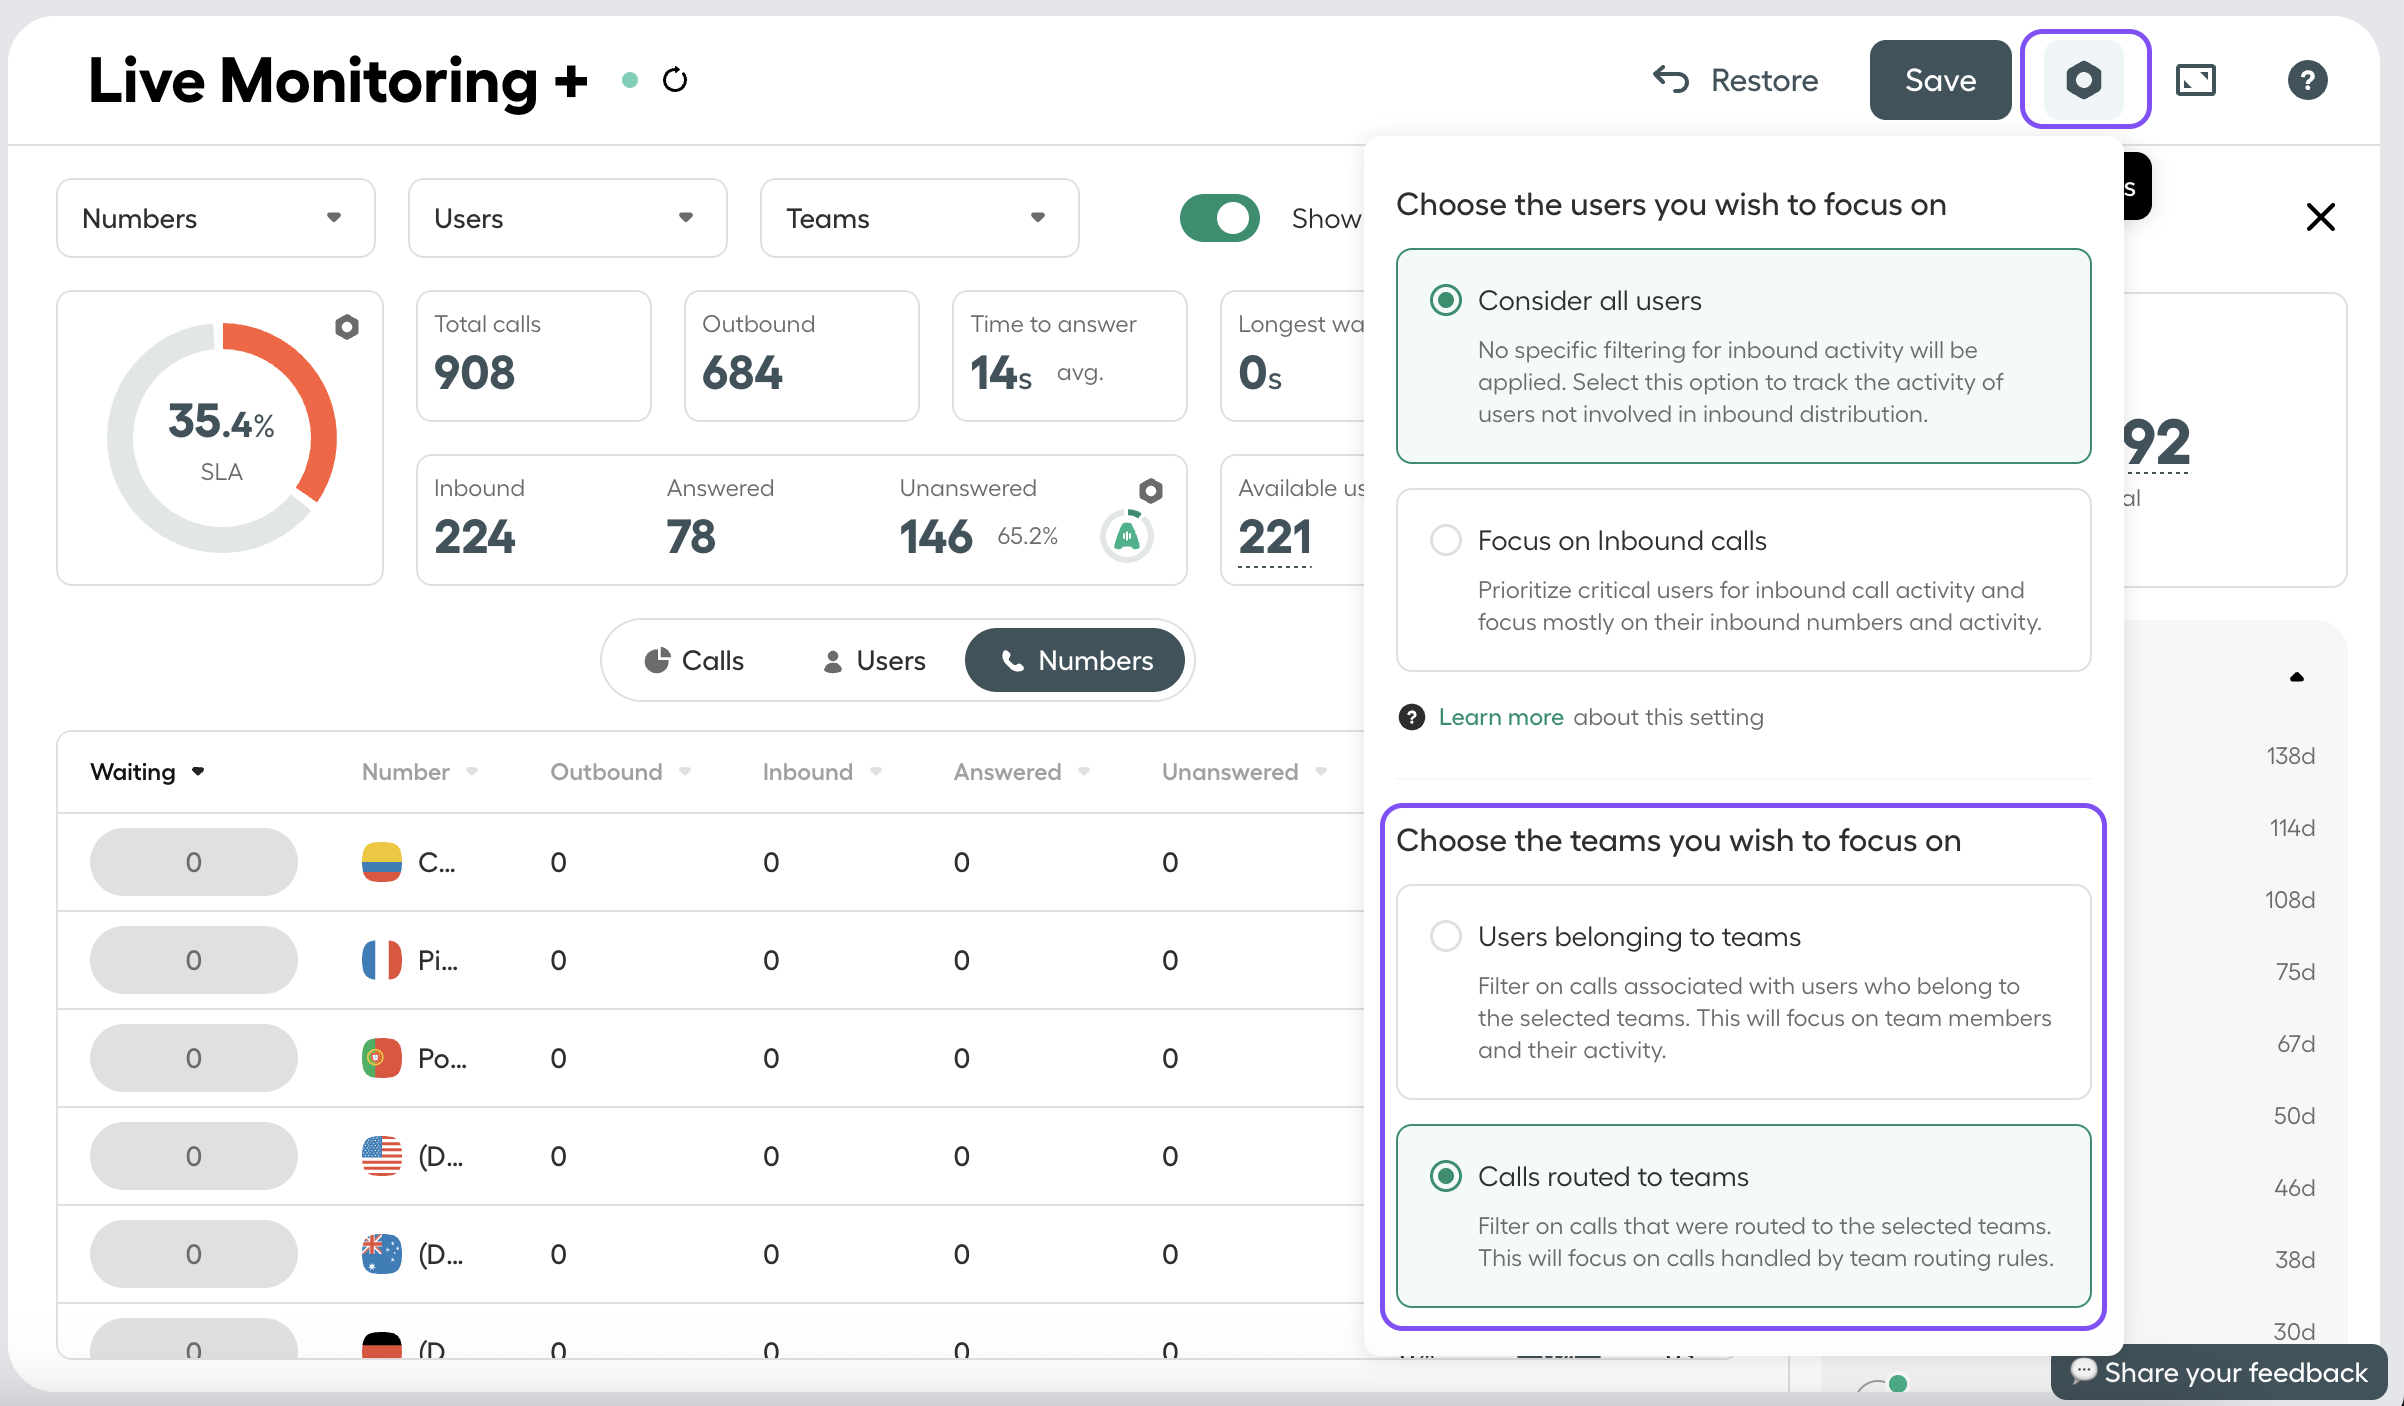Click the Restore button label
The height and width of the screenshot is (1406, 2404).
coord(1765,80)
